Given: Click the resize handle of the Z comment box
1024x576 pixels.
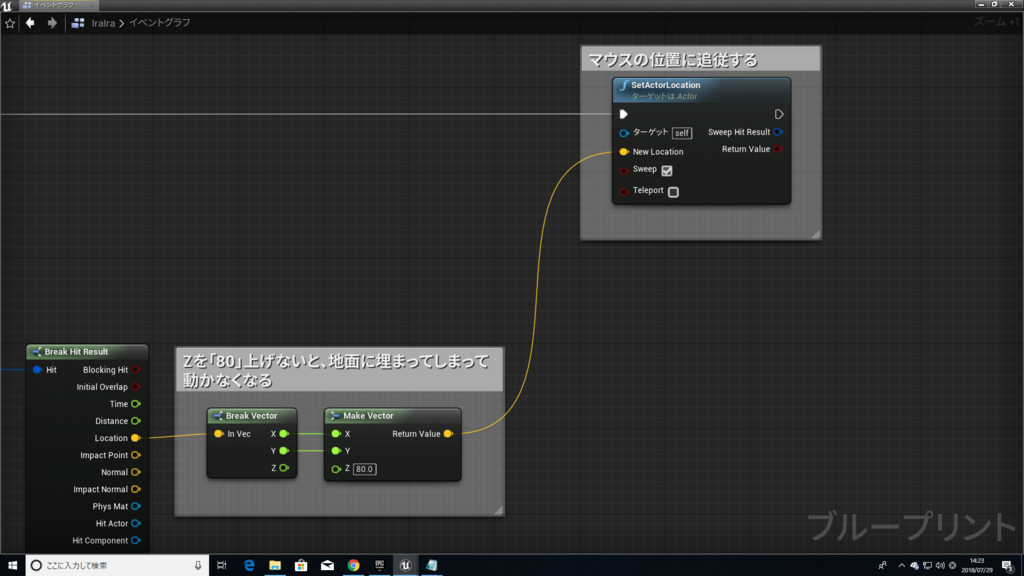Looking at the screenshot, I should 498,510.
